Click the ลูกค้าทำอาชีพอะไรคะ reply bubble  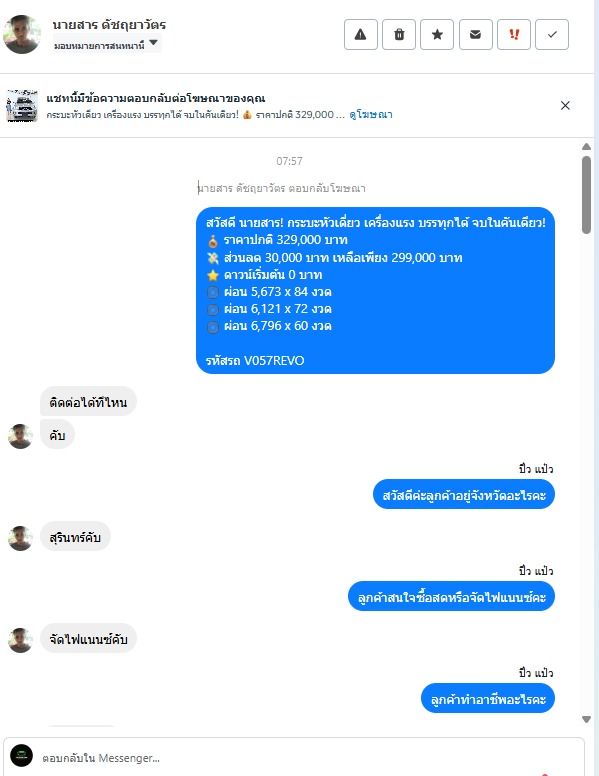[x=488, y=698]
